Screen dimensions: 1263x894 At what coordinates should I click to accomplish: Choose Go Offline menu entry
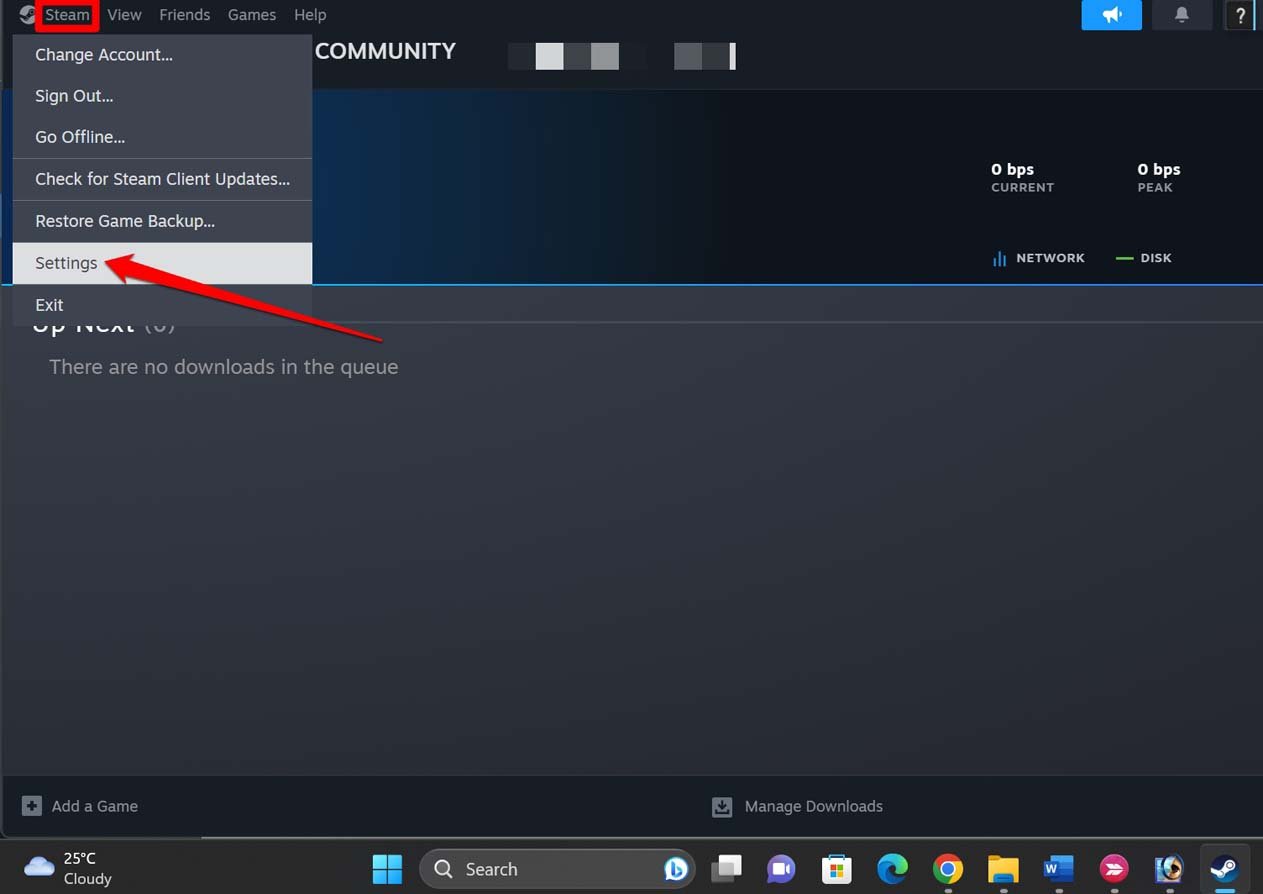80,137
